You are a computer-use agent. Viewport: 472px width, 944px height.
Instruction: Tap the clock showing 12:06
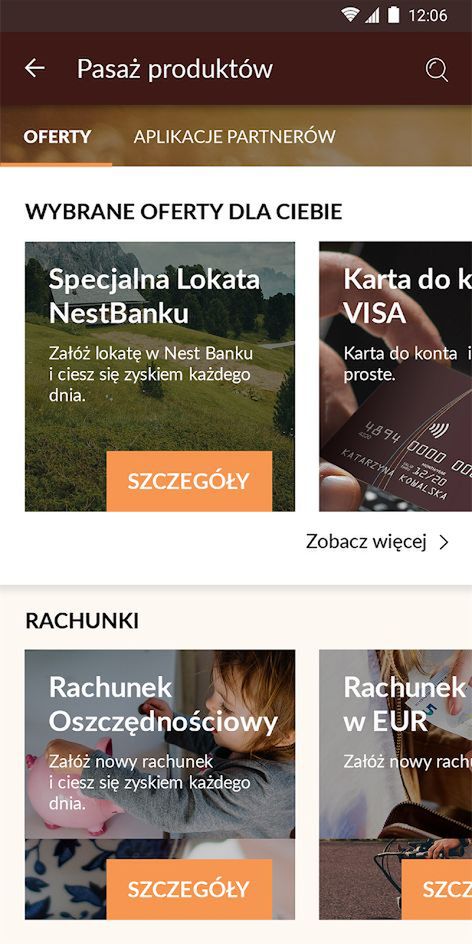point(427,16)
